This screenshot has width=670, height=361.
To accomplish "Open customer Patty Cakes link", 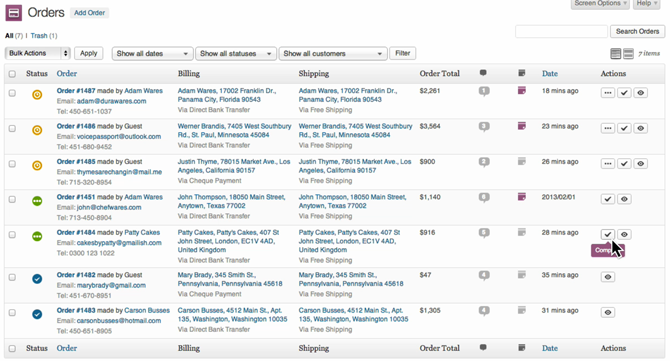I will coord(142,232).
